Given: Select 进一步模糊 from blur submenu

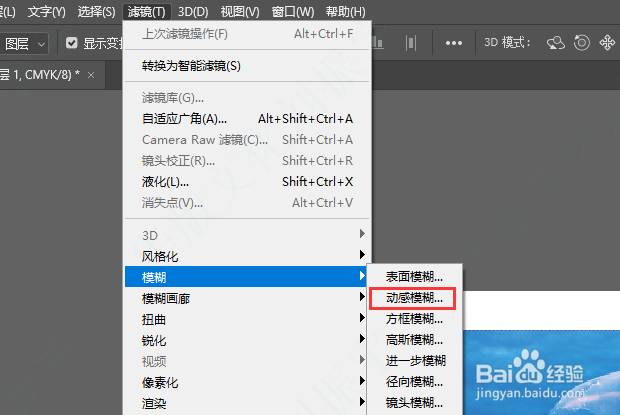Looking at the screenshot, I should click(414, 360).
